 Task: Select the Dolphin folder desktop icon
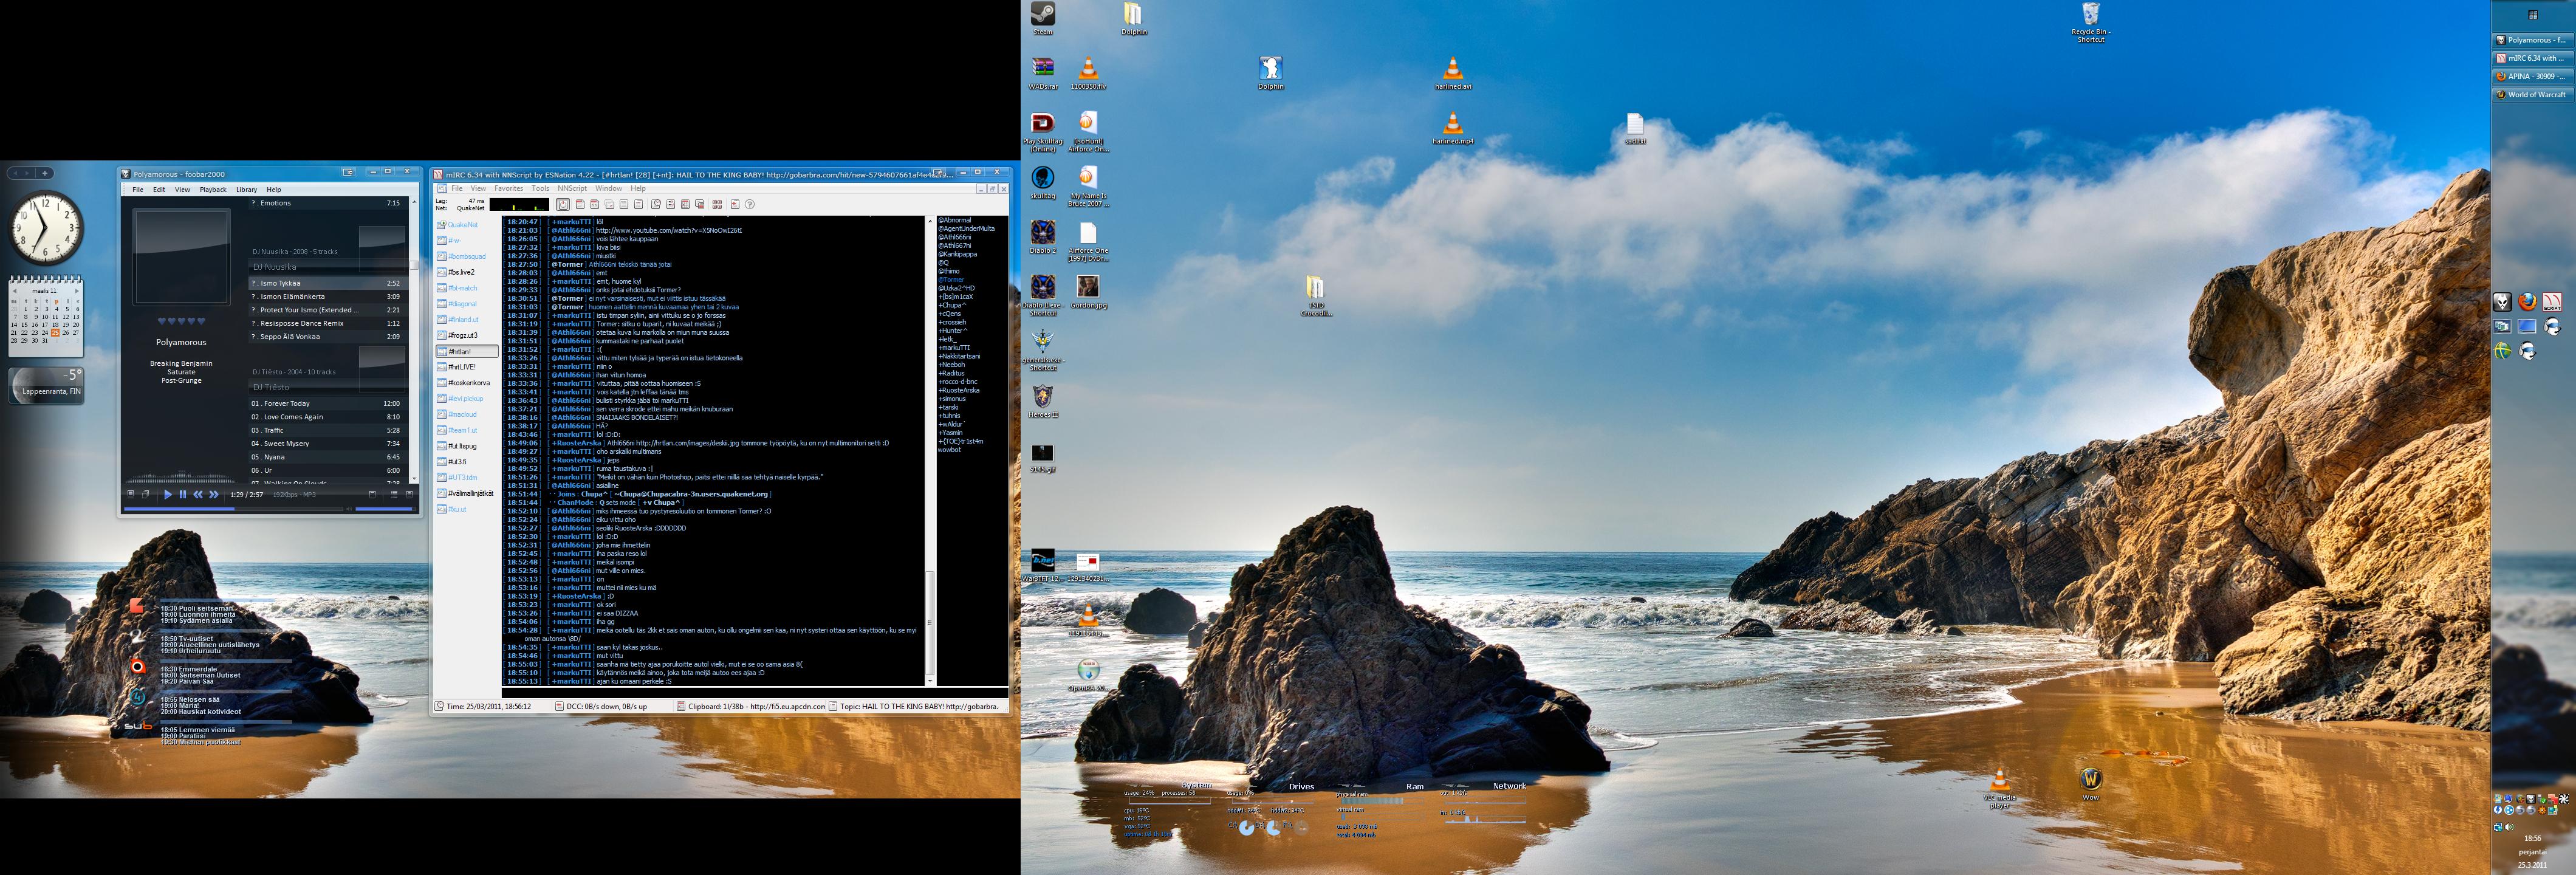point(1132,14)
